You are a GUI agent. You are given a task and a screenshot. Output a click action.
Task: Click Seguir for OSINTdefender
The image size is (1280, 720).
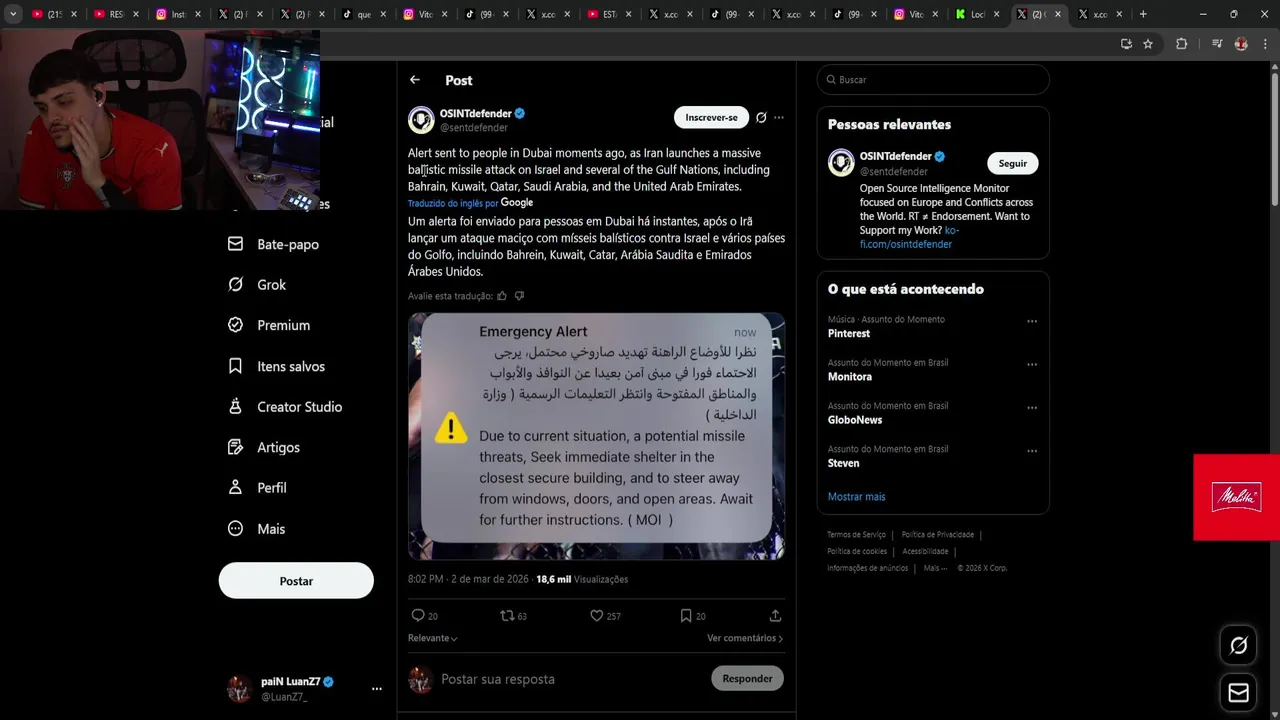pyautogui.click(x=1013, y=163)
